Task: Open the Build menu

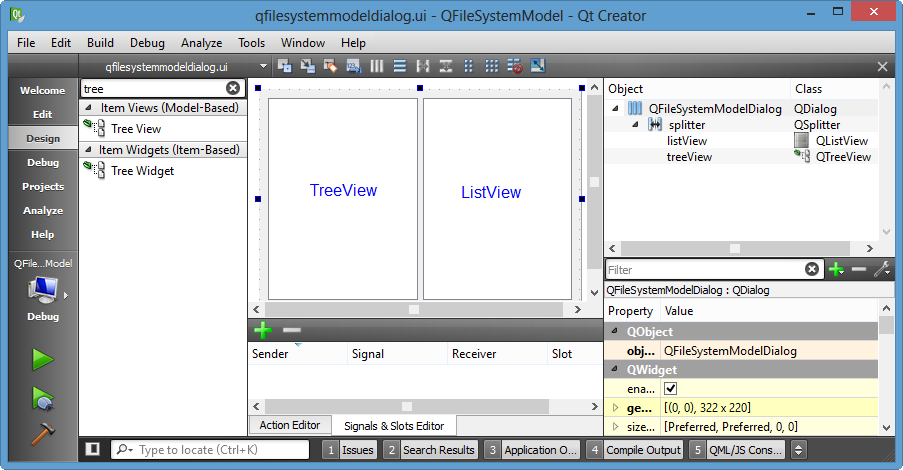Action: click(100, 43)
